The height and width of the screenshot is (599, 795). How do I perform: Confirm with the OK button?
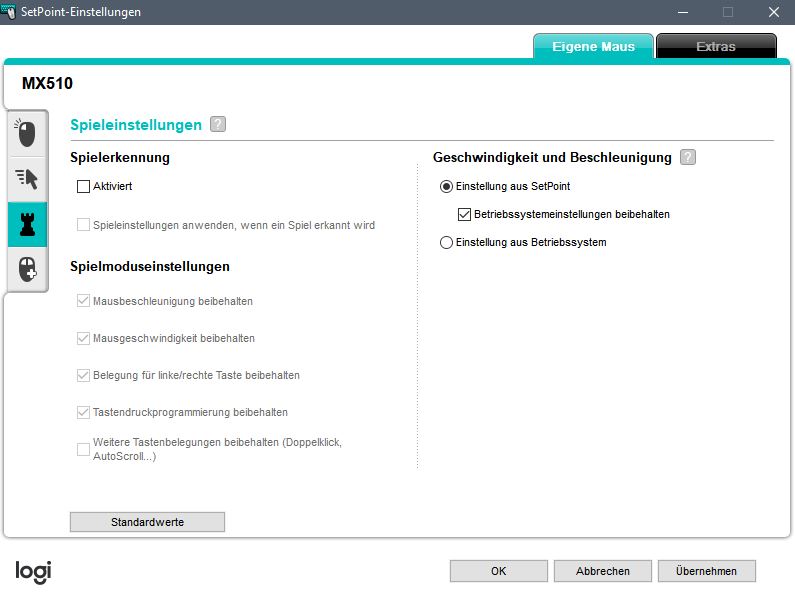(498, 571)
